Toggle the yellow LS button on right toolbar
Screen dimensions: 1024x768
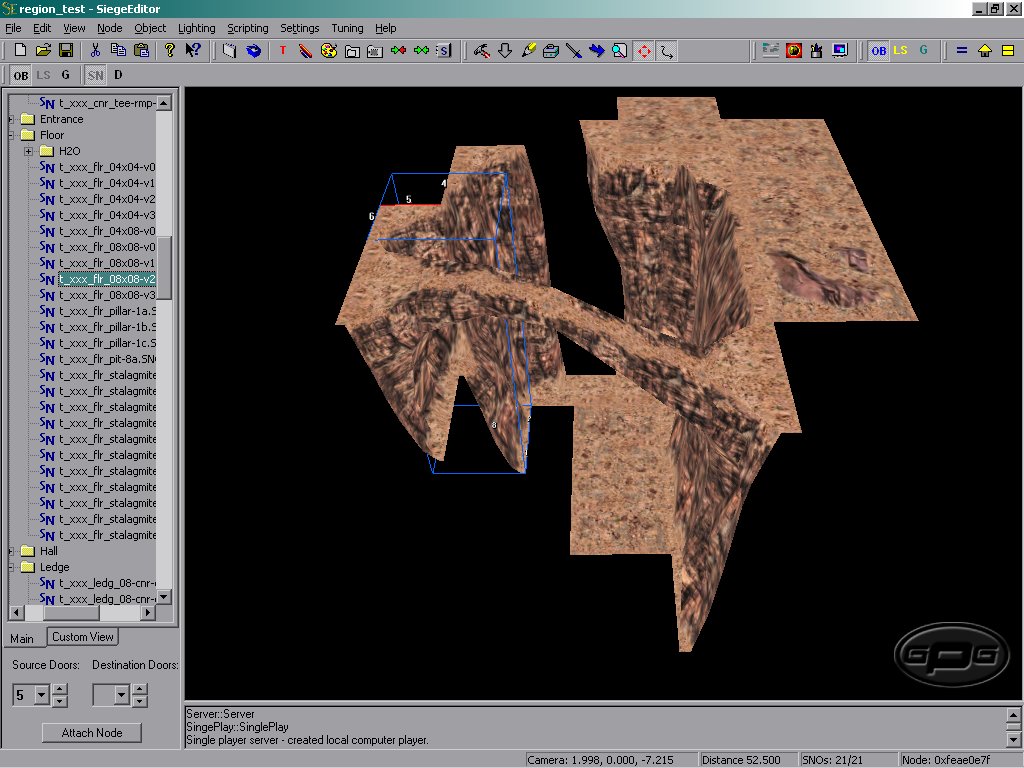901,50
